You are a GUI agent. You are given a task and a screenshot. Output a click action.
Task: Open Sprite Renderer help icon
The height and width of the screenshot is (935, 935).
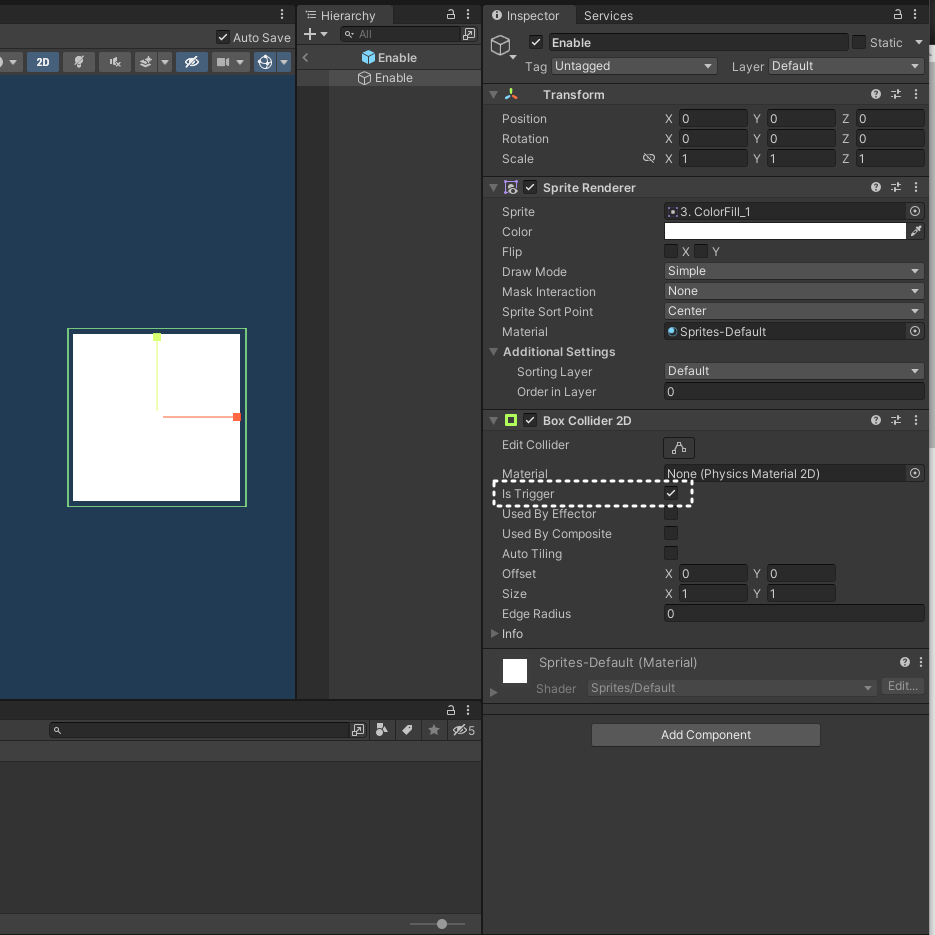point(875,187)
